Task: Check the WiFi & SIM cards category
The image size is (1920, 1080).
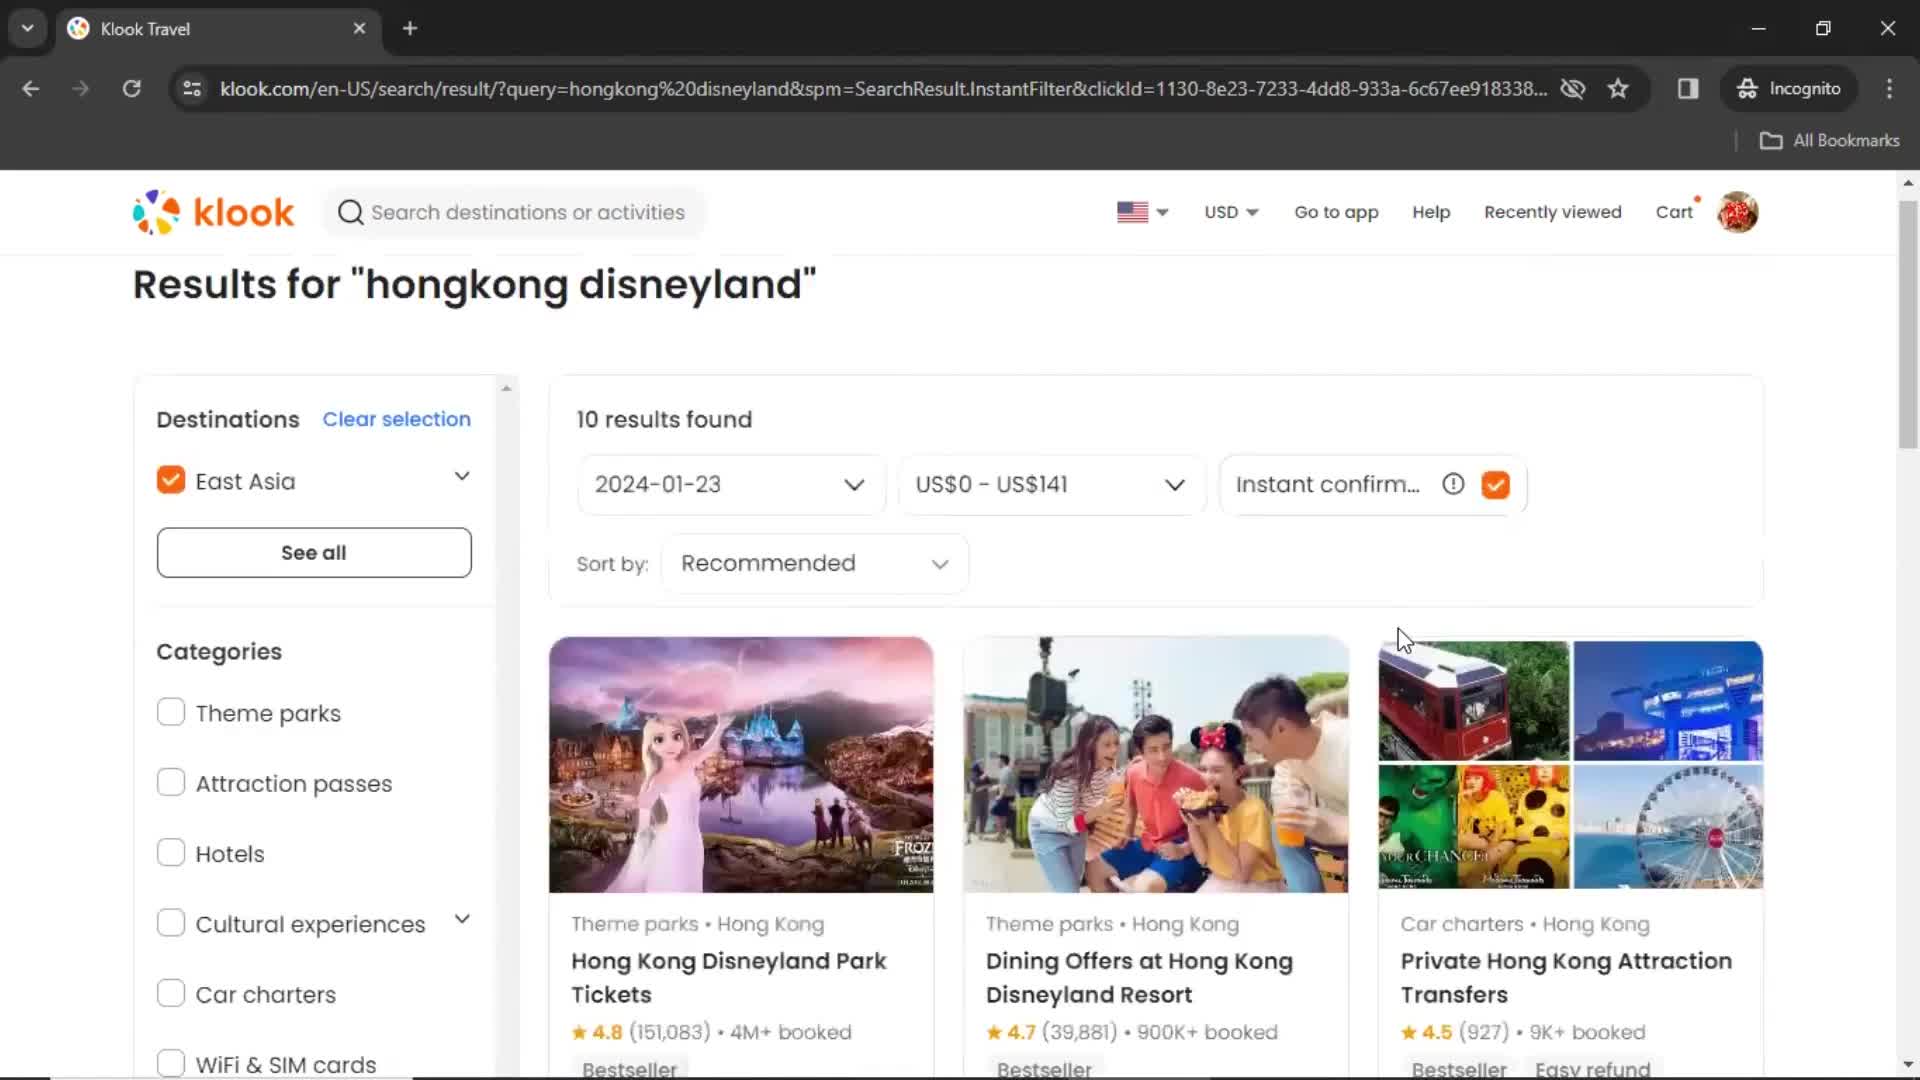Action: (171, 1063)
